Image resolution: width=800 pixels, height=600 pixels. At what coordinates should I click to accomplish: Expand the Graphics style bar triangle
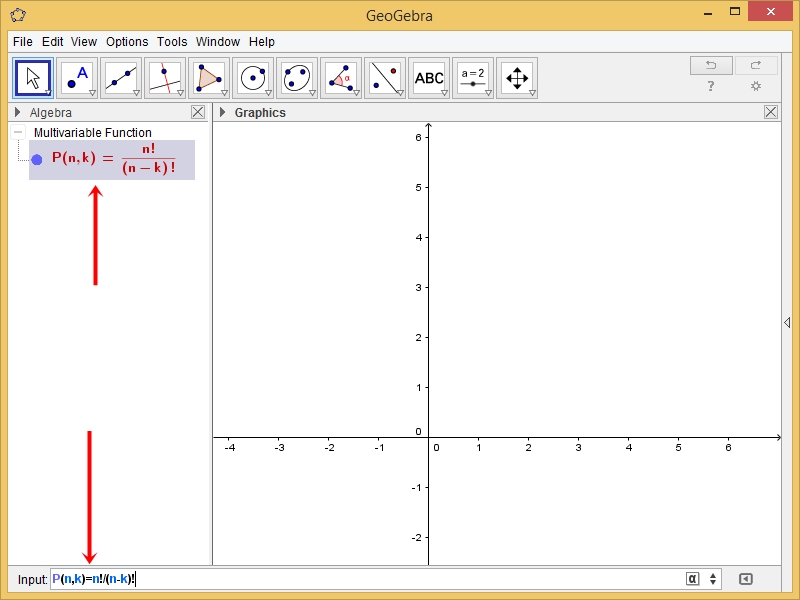point(222,112)
